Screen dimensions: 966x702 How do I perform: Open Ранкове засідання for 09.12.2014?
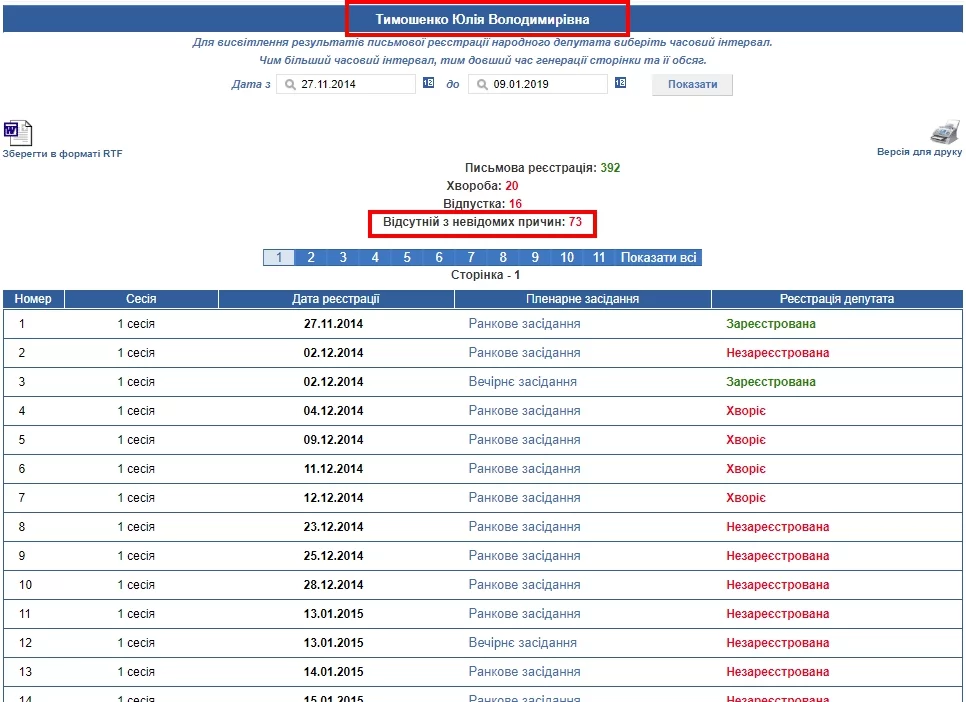coord(524,439)
